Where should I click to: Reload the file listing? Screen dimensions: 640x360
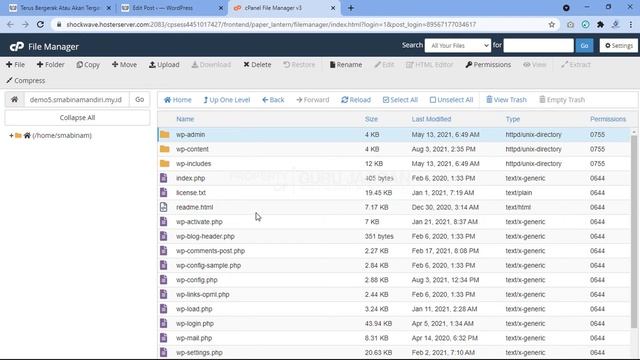(x=356, y=100)
